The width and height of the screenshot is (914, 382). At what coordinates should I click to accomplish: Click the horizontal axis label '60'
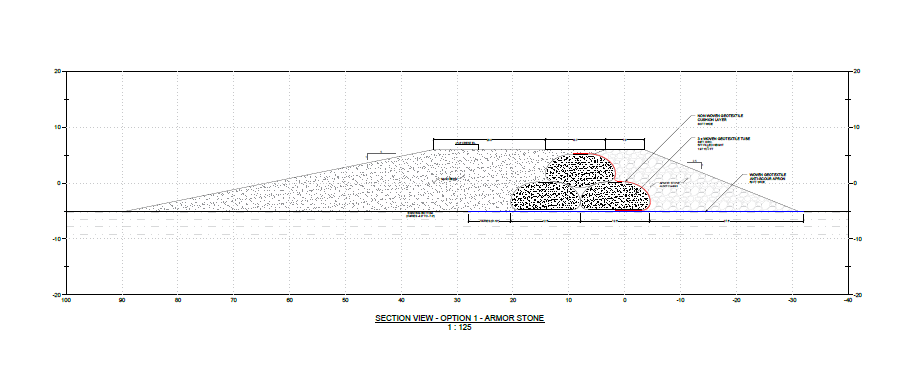(x=290, y=300)
